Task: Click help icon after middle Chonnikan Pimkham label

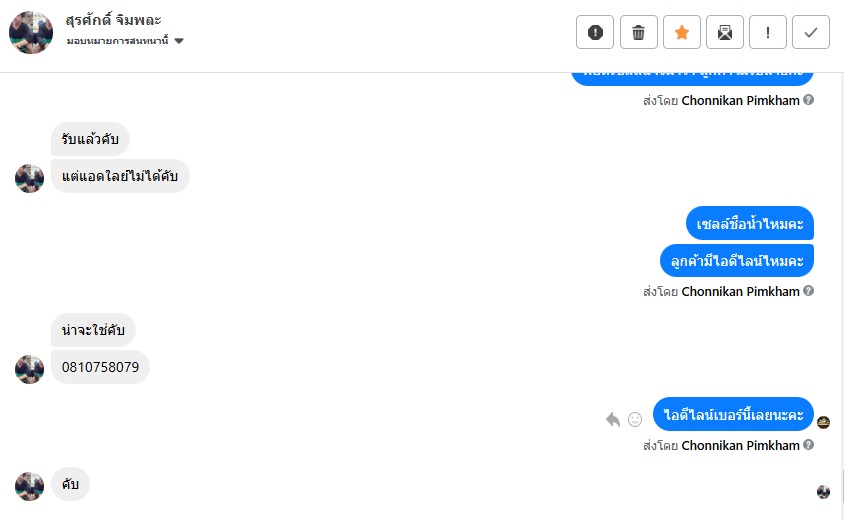Action: coord(808,291)
